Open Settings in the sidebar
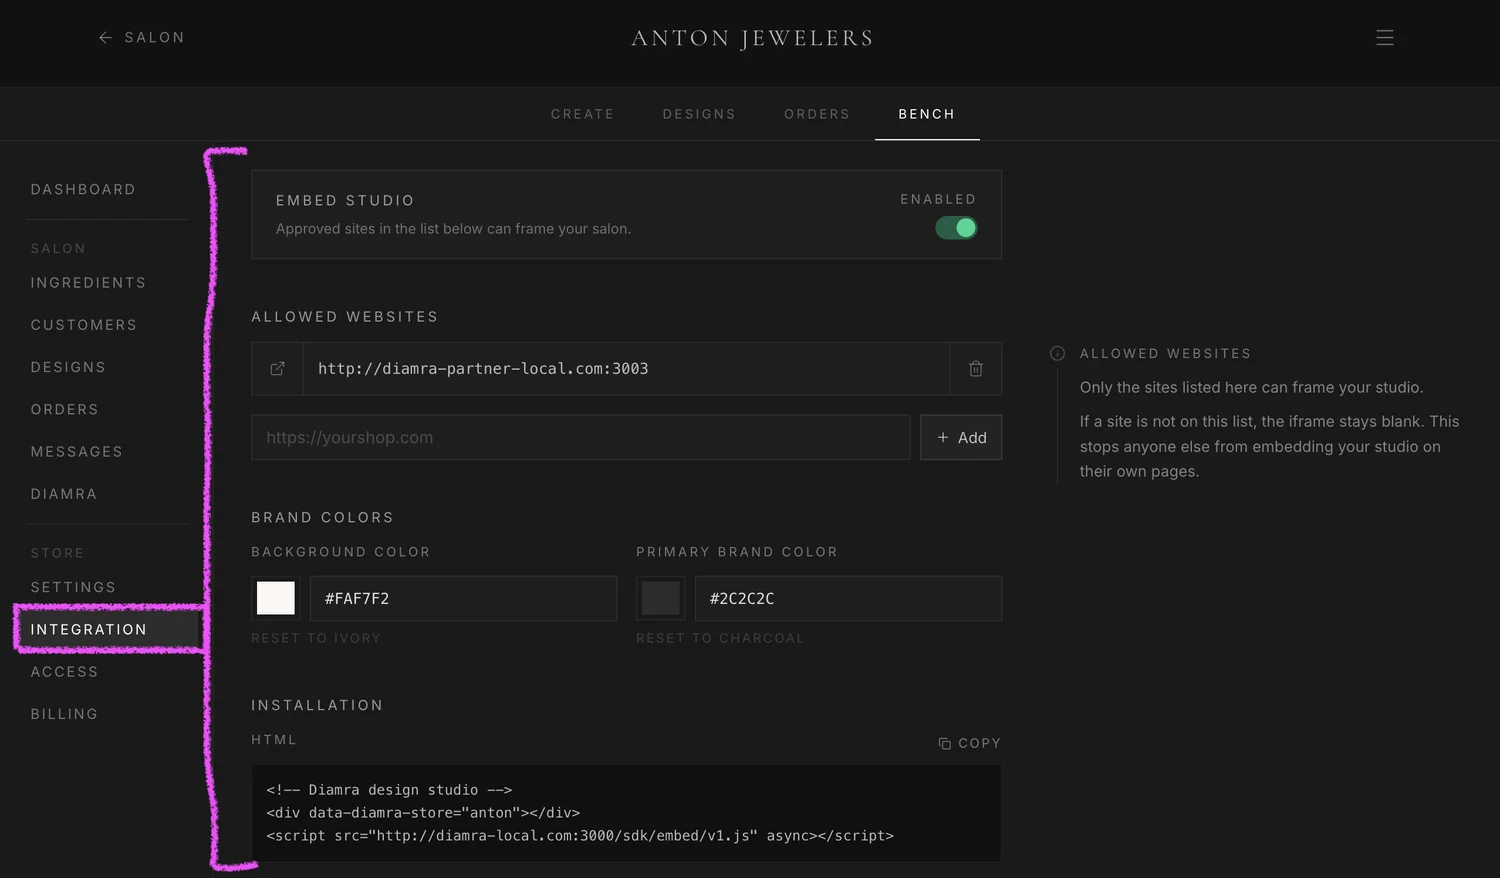Viewport: 1500px width, 878px height. click(73, 587)
